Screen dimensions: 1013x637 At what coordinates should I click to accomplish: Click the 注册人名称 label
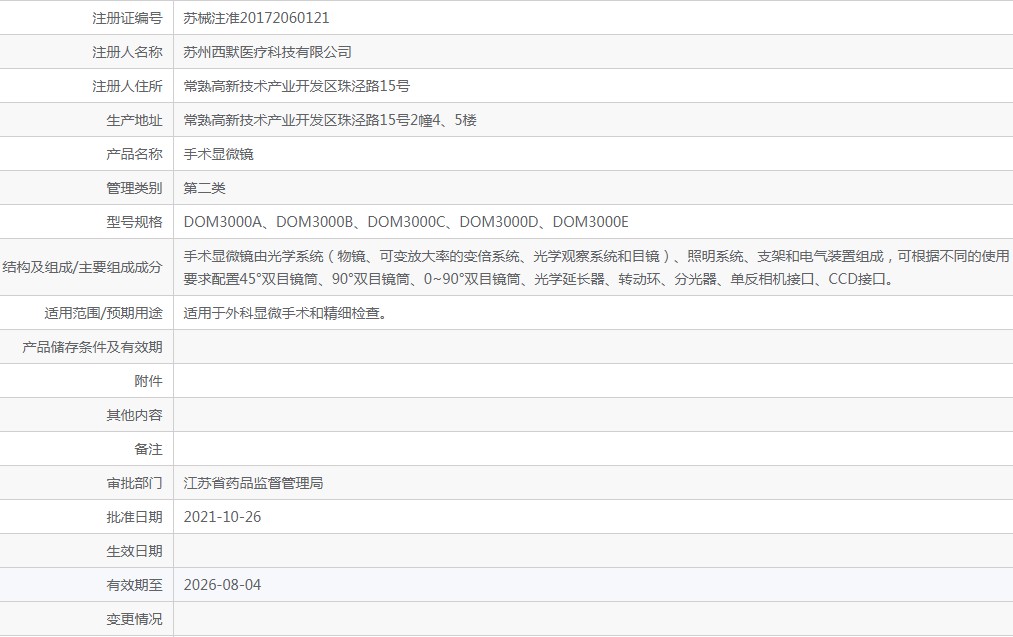coord(127,52)
